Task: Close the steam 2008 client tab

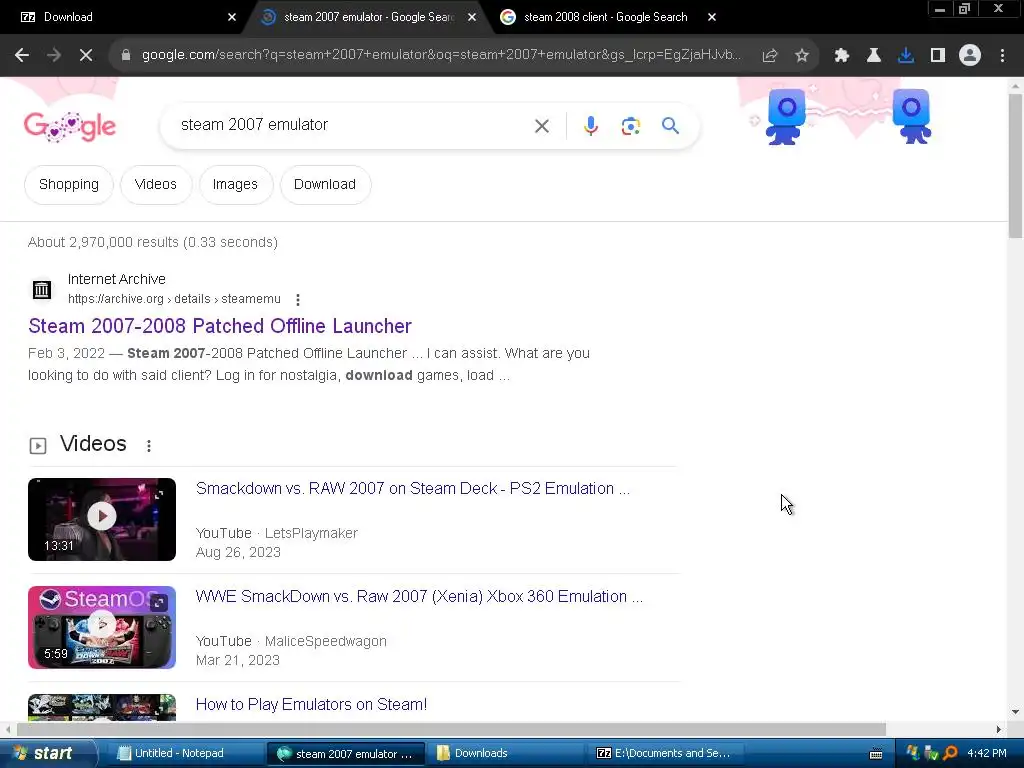Action: tap(712, 17)
